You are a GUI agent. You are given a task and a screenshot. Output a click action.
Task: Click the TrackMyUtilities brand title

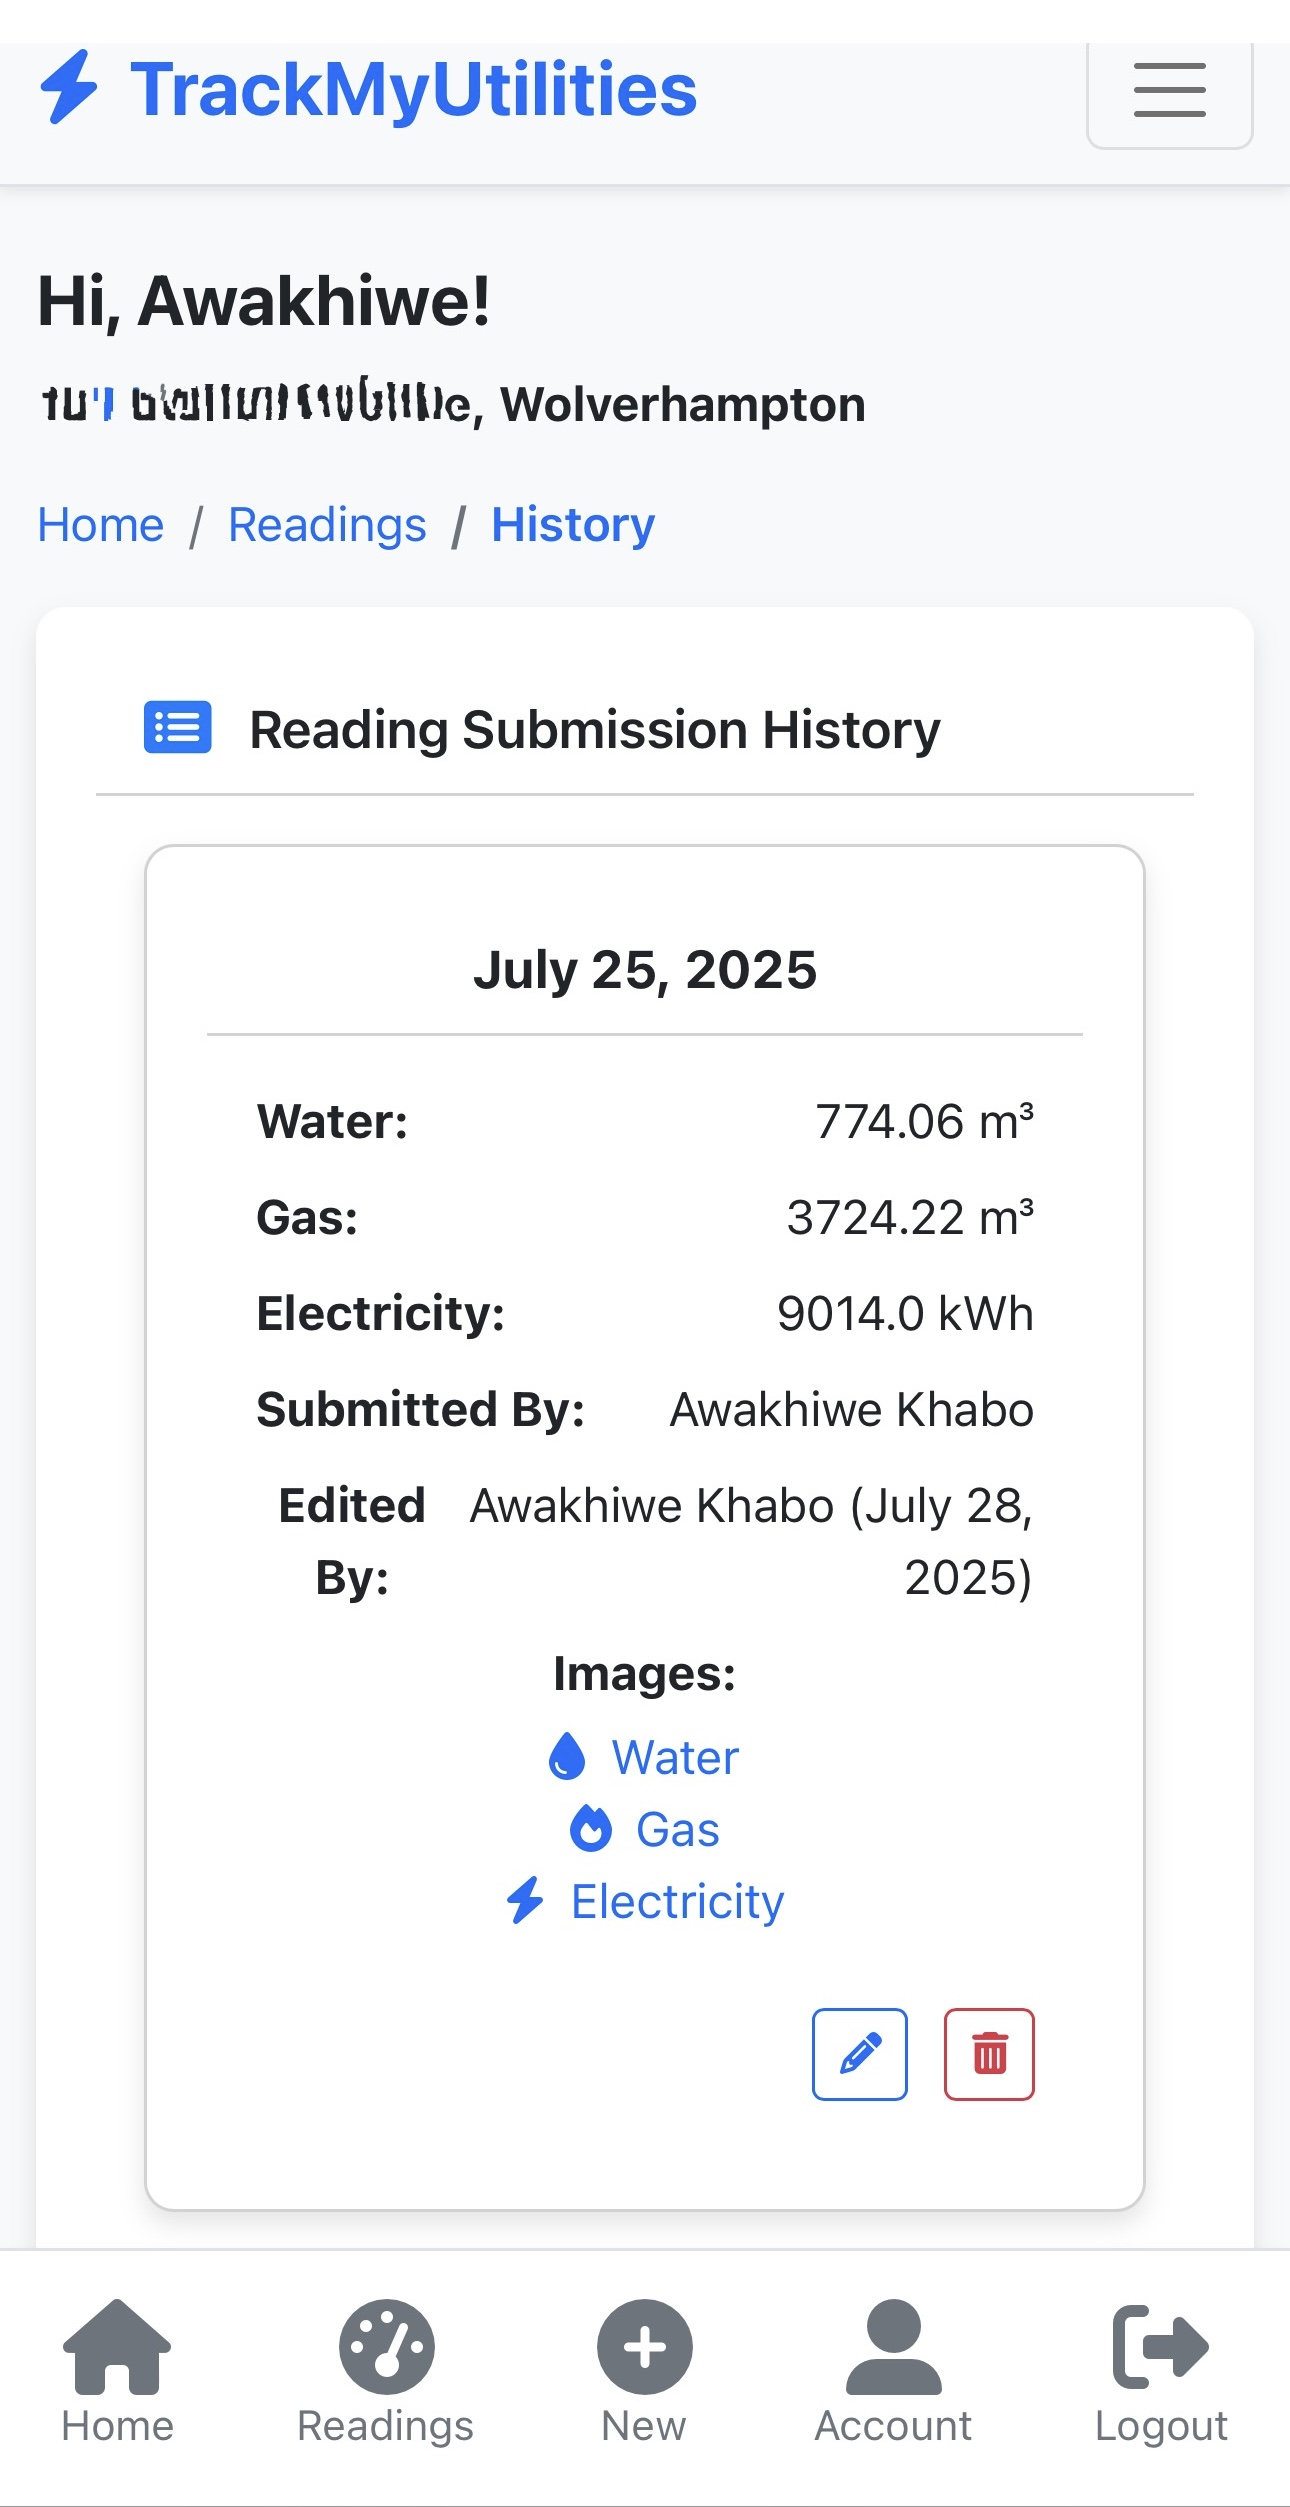point(413,90)
